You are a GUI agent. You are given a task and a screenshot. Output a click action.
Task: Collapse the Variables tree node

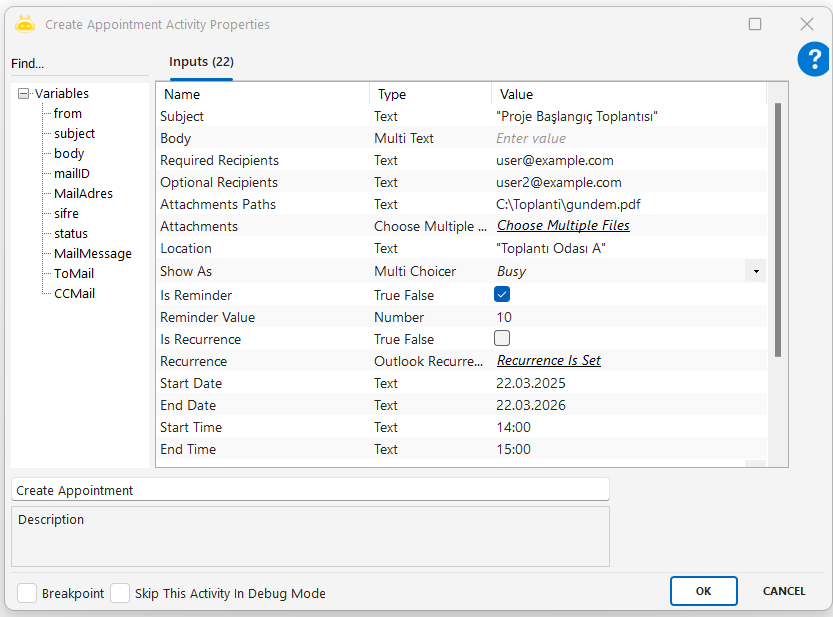(x=24, y=94)
